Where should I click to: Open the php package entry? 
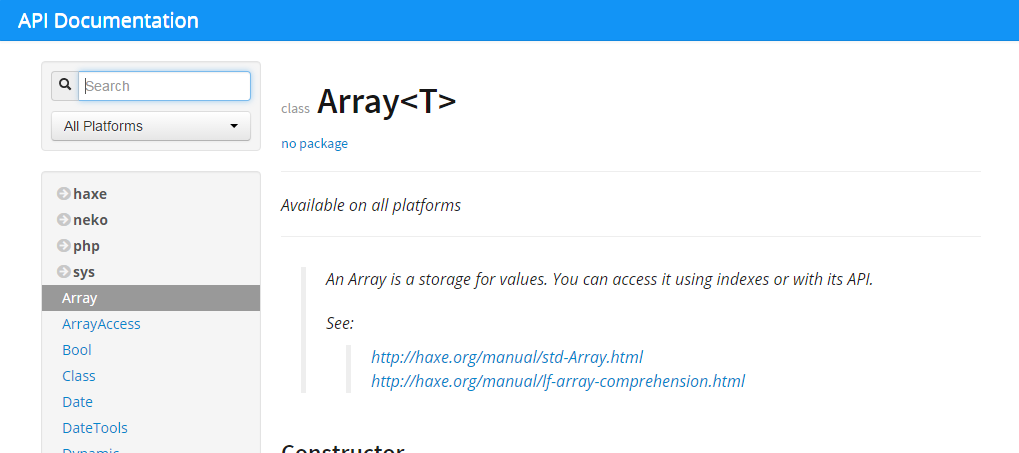pos(86,246)
